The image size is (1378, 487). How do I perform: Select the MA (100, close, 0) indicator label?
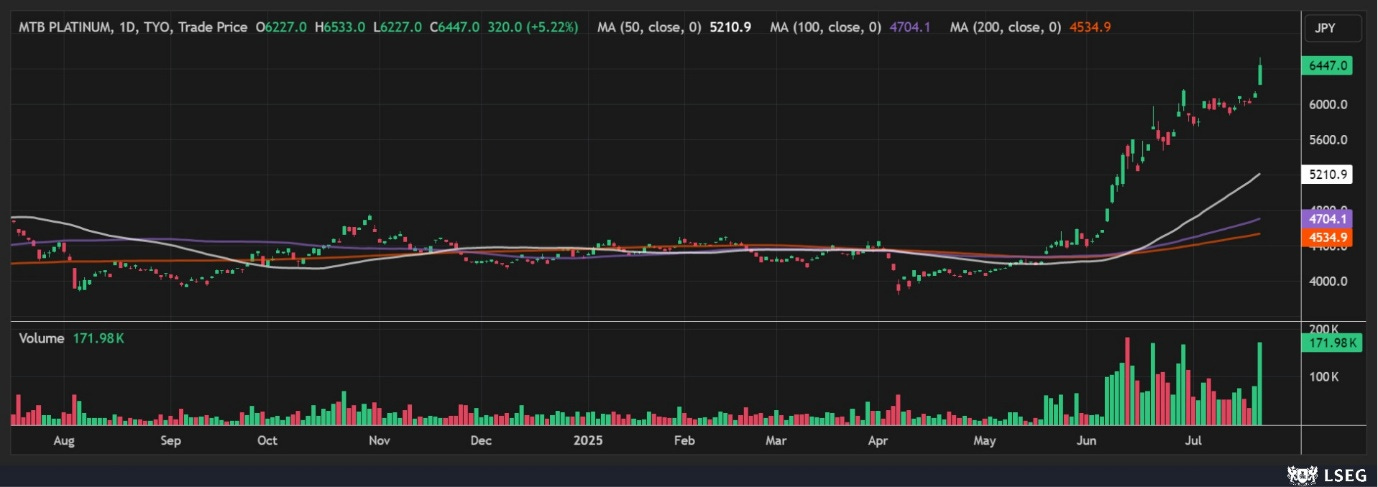(826, 28)
